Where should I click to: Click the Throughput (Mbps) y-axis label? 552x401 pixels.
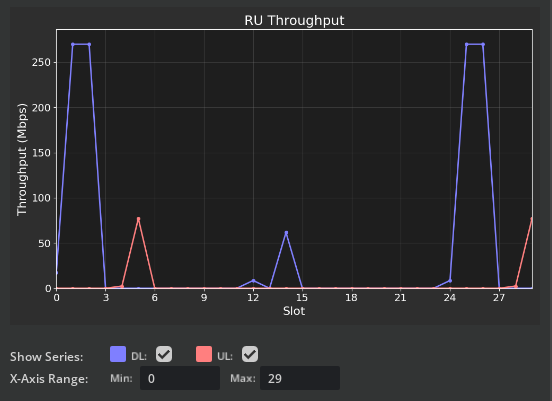tap(22, 159)
